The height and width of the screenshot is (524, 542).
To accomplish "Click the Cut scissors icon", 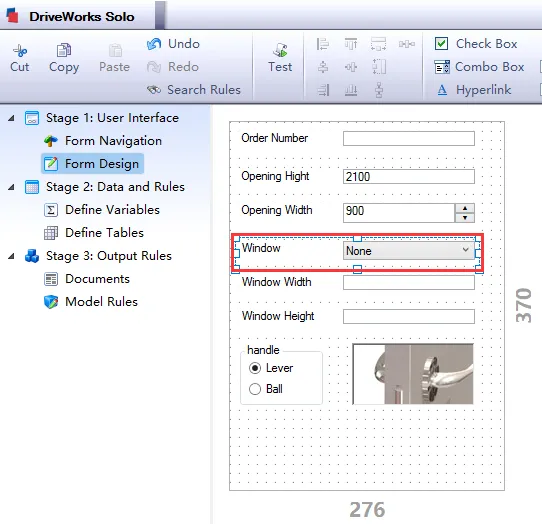I will pos(20,50).
